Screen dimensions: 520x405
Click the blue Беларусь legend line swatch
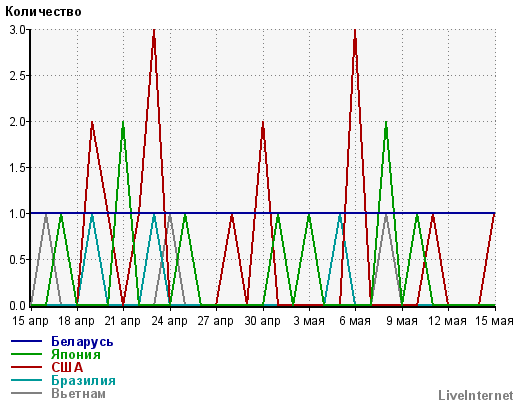26,341
